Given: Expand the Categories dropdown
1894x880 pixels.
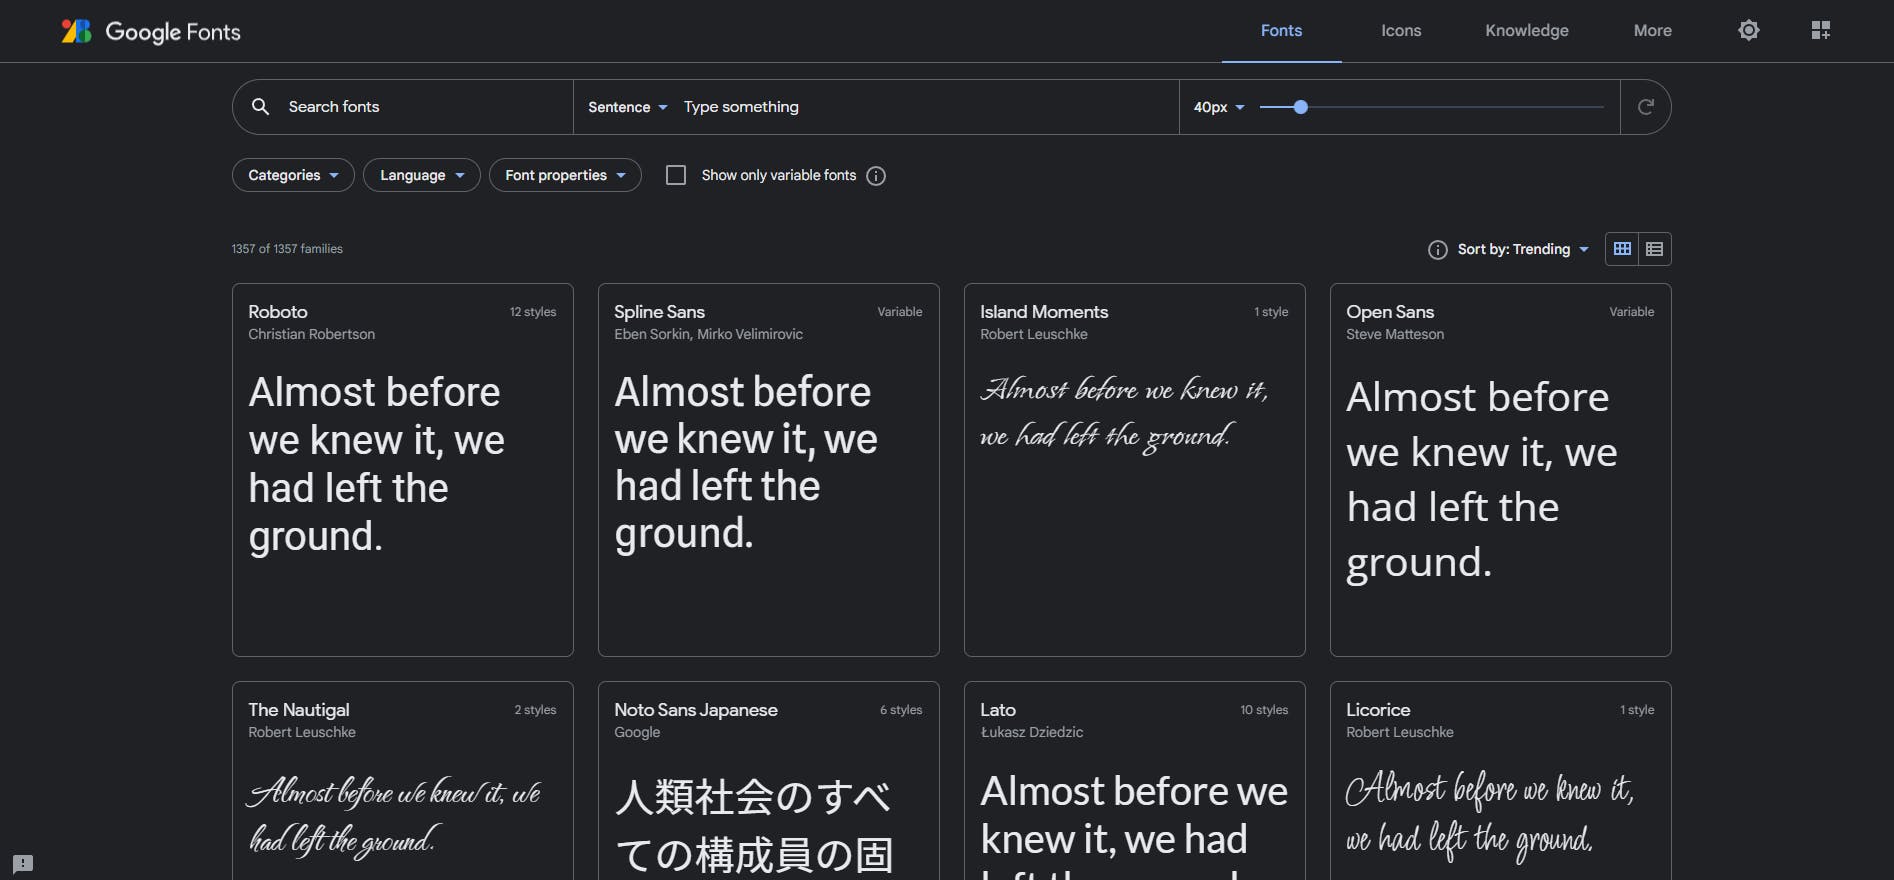Looking at the screenshot, I should point(293,175).
